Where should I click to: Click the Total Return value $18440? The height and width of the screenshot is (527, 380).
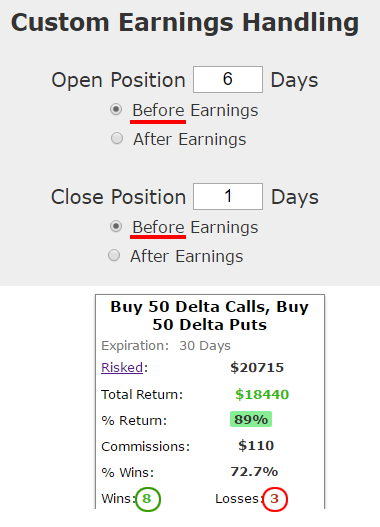coord(262,394)
